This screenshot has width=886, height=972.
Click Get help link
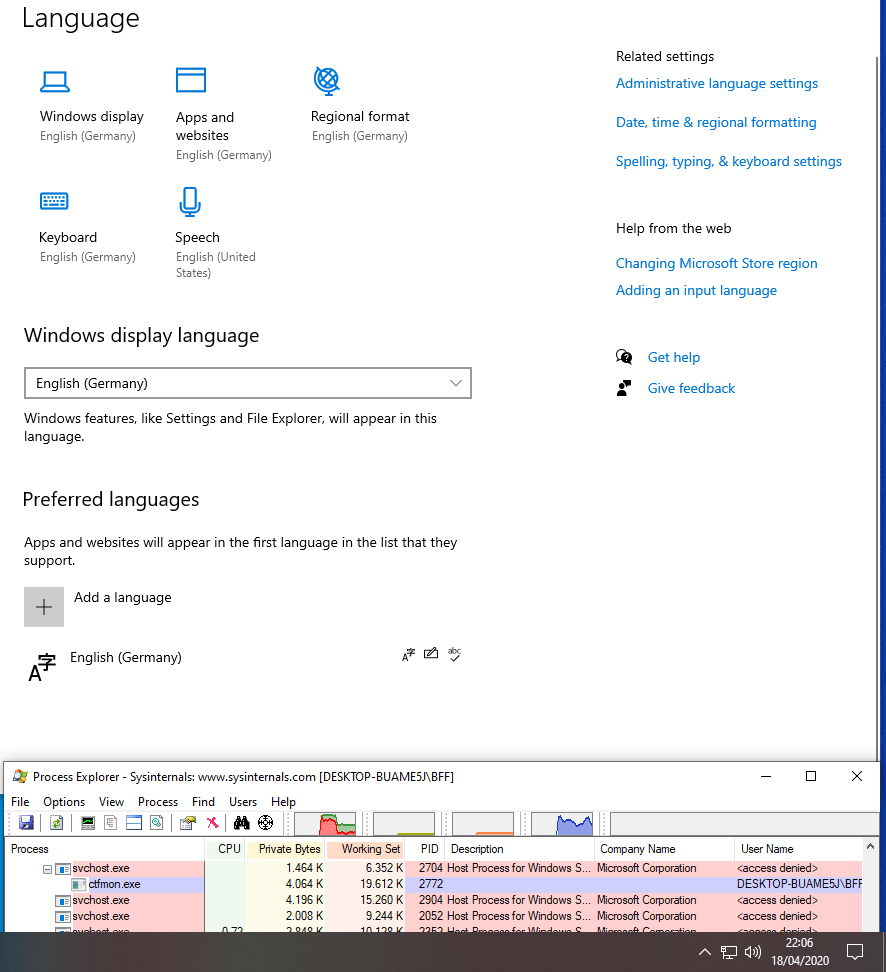(673, 357)
